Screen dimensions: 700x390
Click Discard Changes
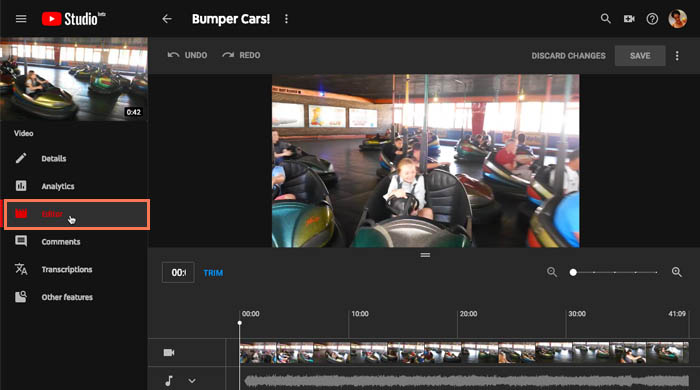pyautogui.click(x=568, y=56)
